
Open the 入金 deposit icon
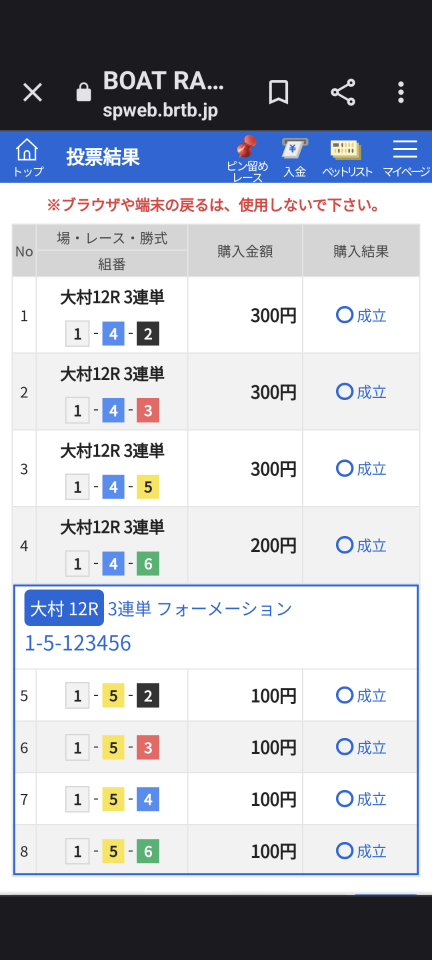(x=294, y=158)
